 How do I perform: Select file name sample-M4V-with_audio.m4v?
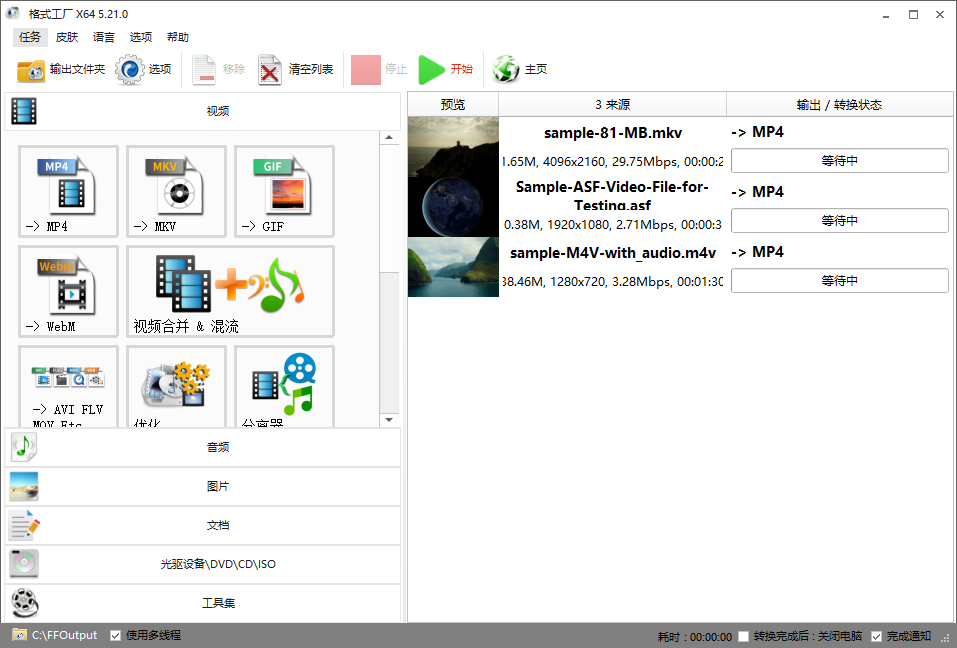613,253
